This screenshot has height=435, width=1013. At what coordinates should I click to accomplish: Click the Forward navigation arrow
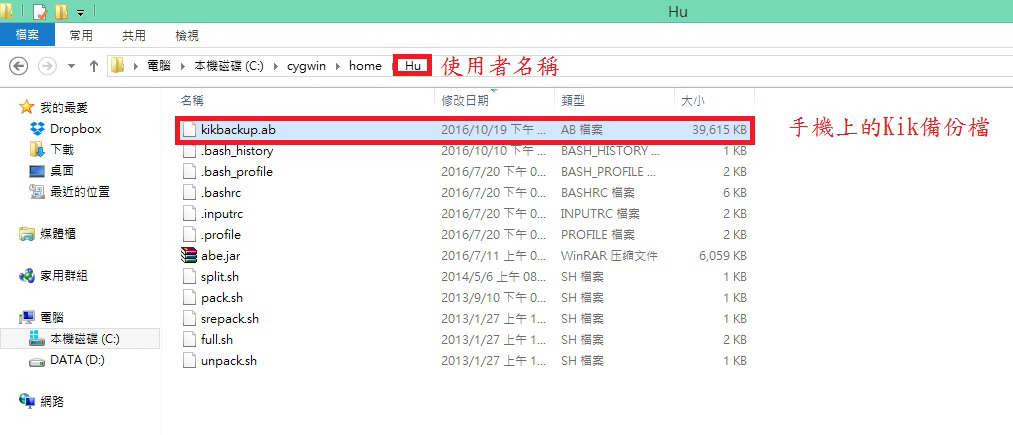coord(47,66)
